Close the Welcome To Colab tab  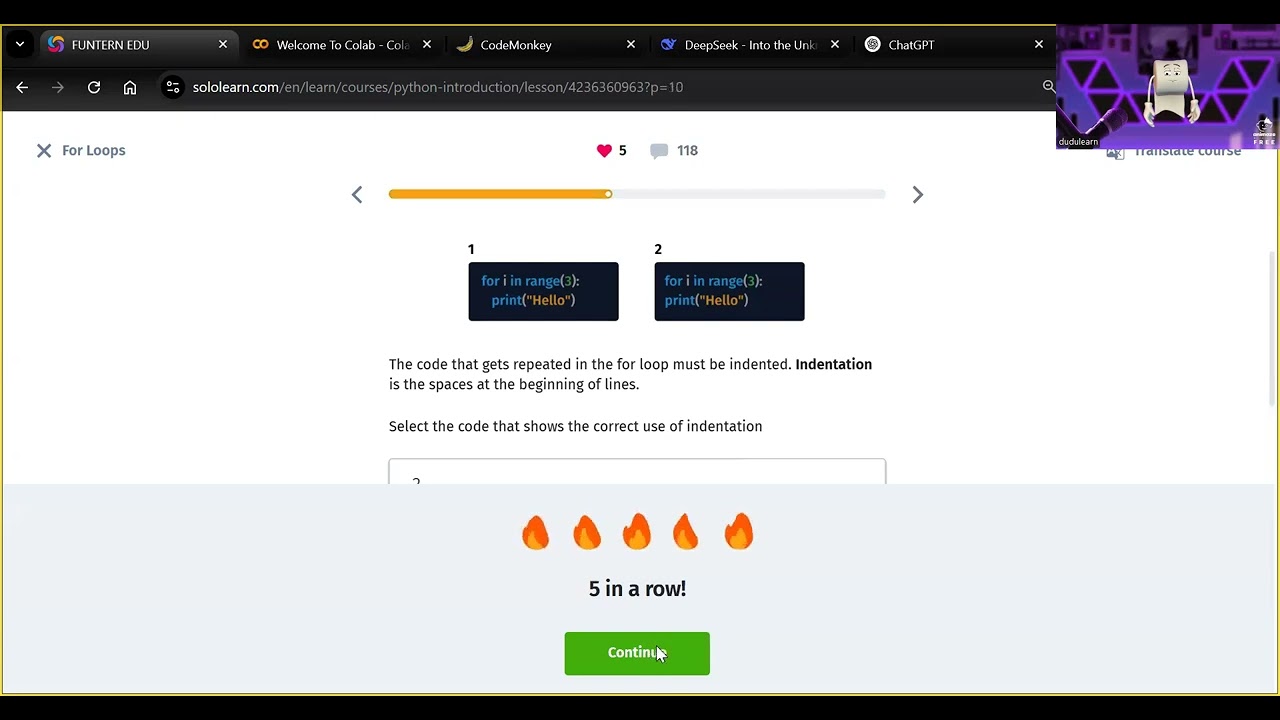427,45
